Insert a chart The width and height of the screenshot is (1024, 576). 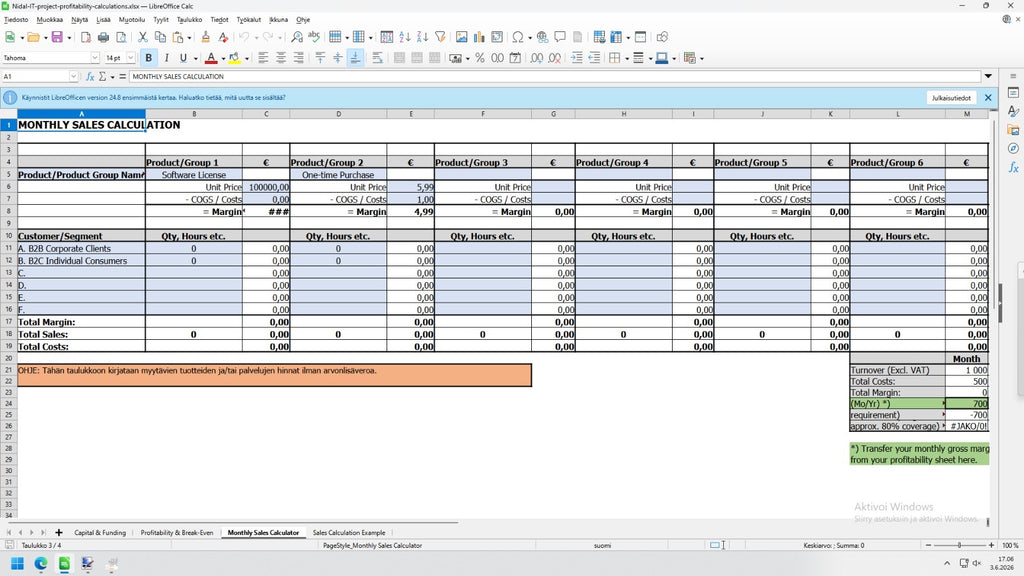tap(479, 37)
